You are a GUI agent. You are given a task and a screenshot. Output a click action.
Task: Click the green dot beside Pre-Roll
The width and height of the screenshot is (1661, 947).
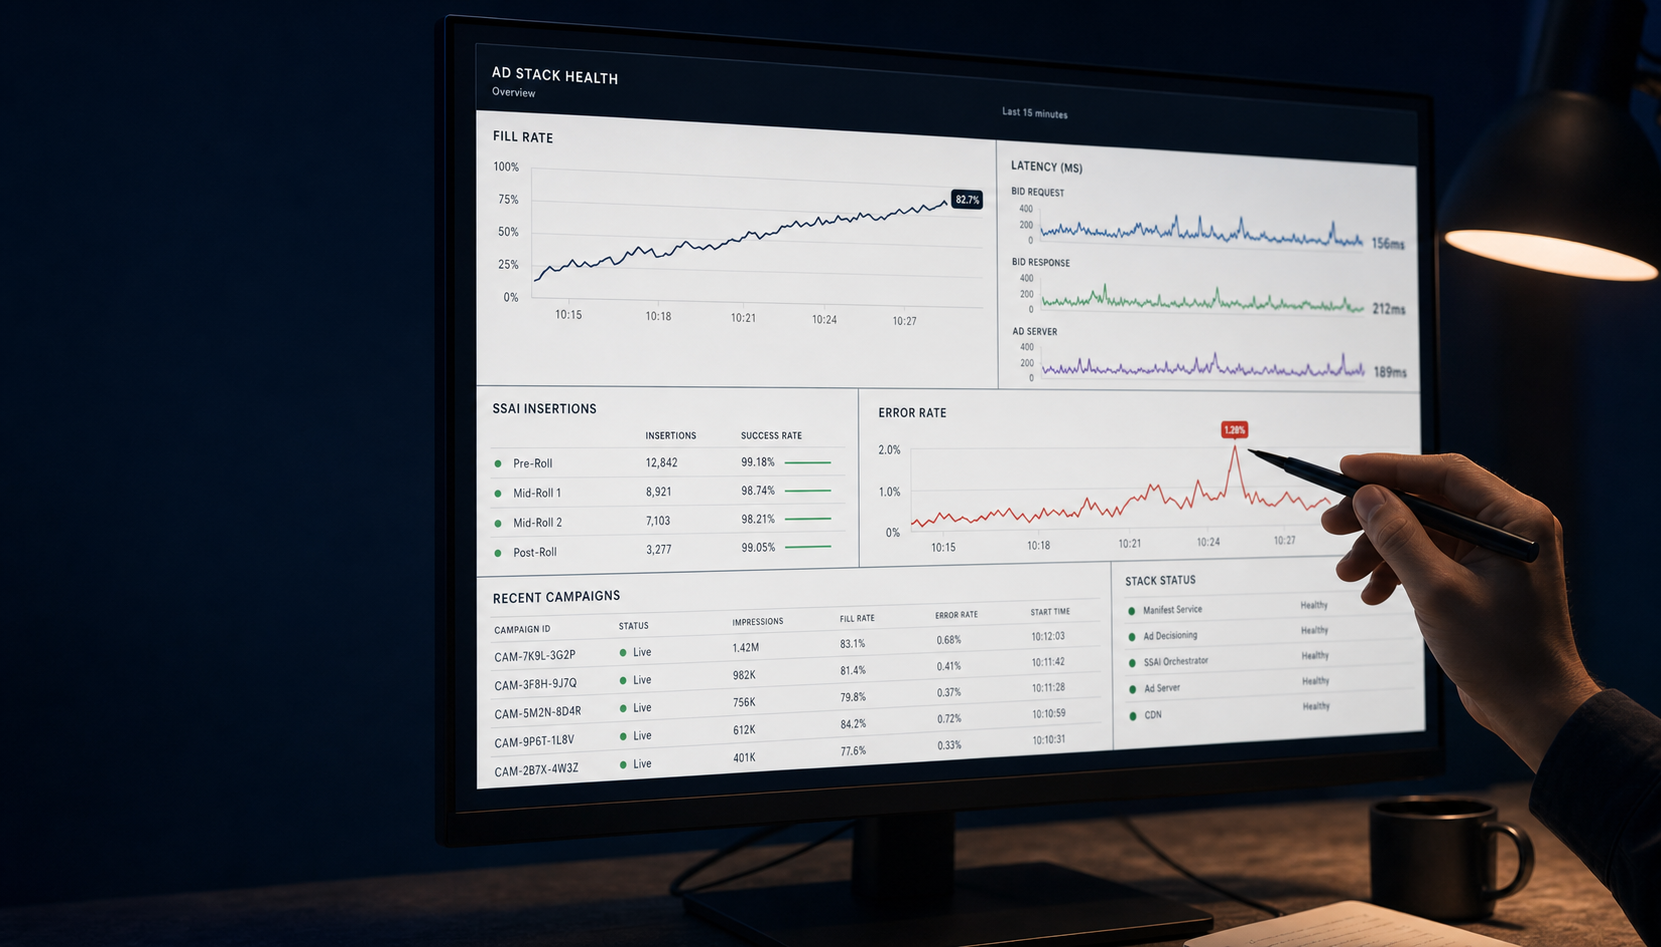point(498,463)
